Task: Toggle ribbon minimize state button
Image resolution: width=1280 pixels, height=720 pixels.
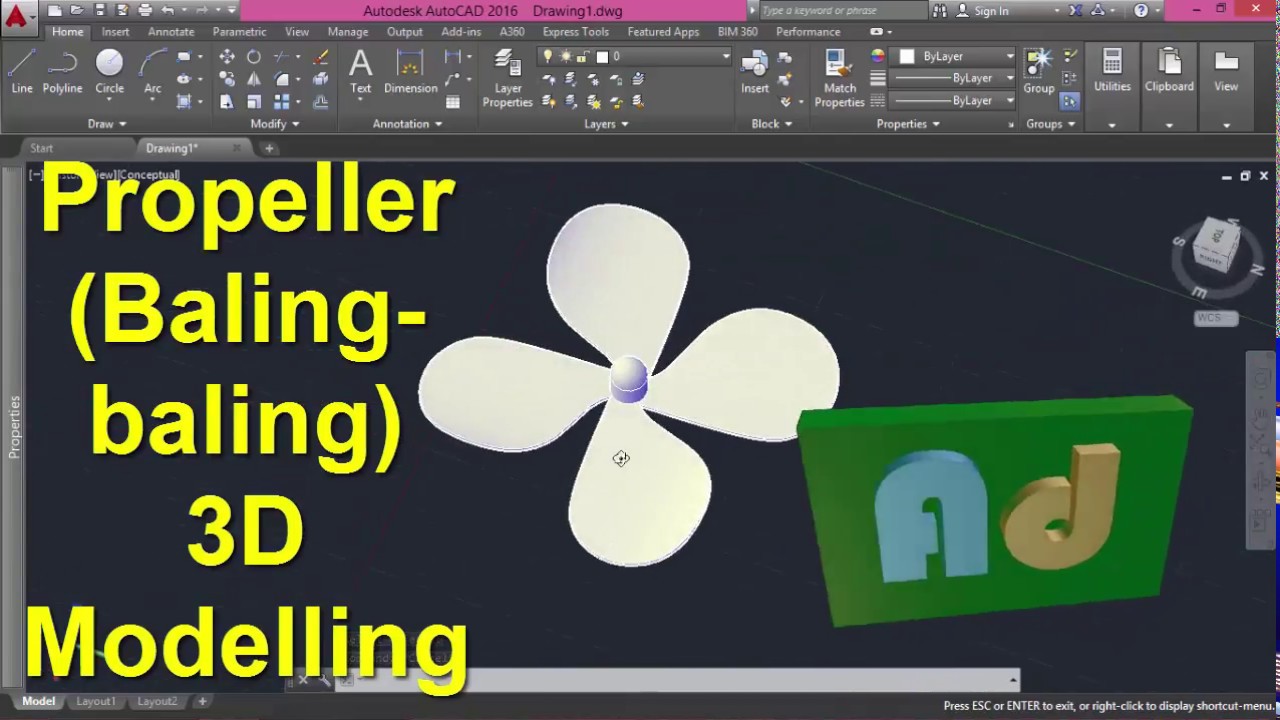Action: pos(877,32)
